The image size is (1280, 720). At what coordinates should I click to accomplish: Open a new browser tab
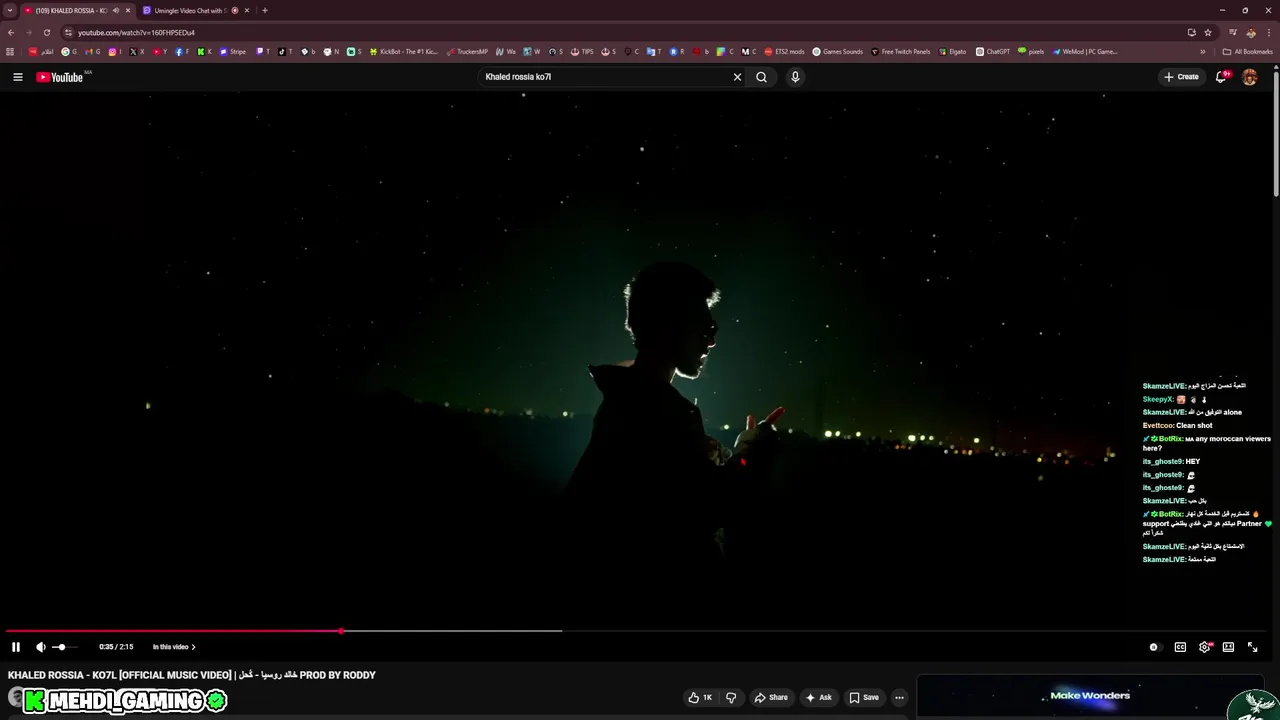click(x=265, y=10)
